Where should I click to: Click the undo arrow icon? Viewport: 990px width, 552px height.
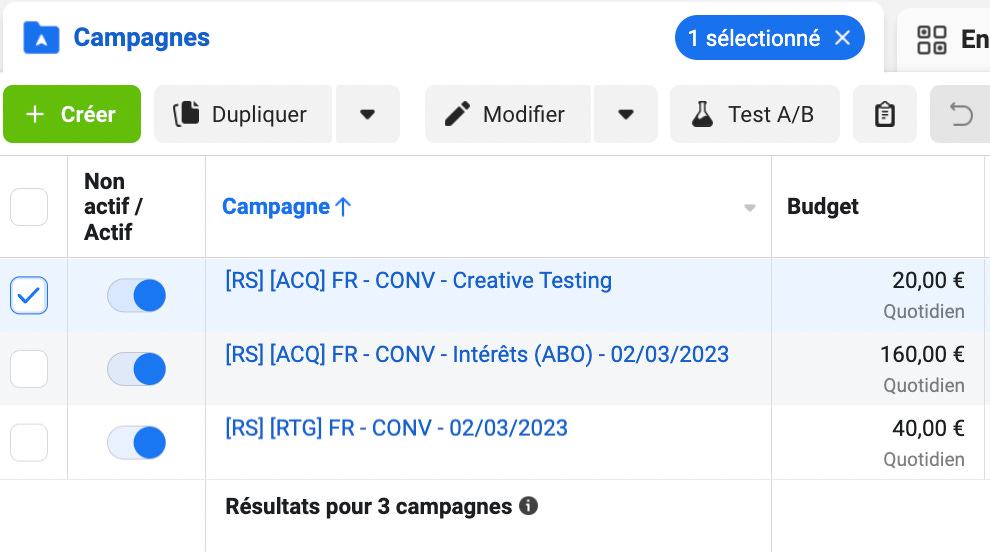pos(961,114)
